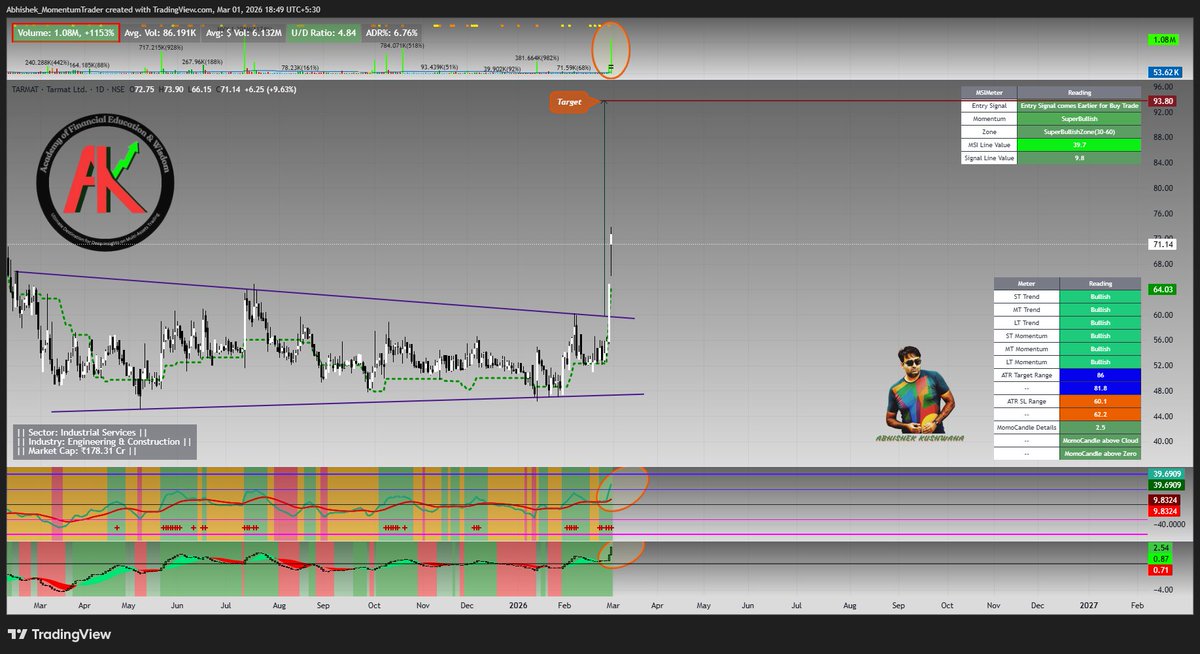Click the 93.80 target price label
This screenshot has height=654, width=1200.
tap(1163, 101)
